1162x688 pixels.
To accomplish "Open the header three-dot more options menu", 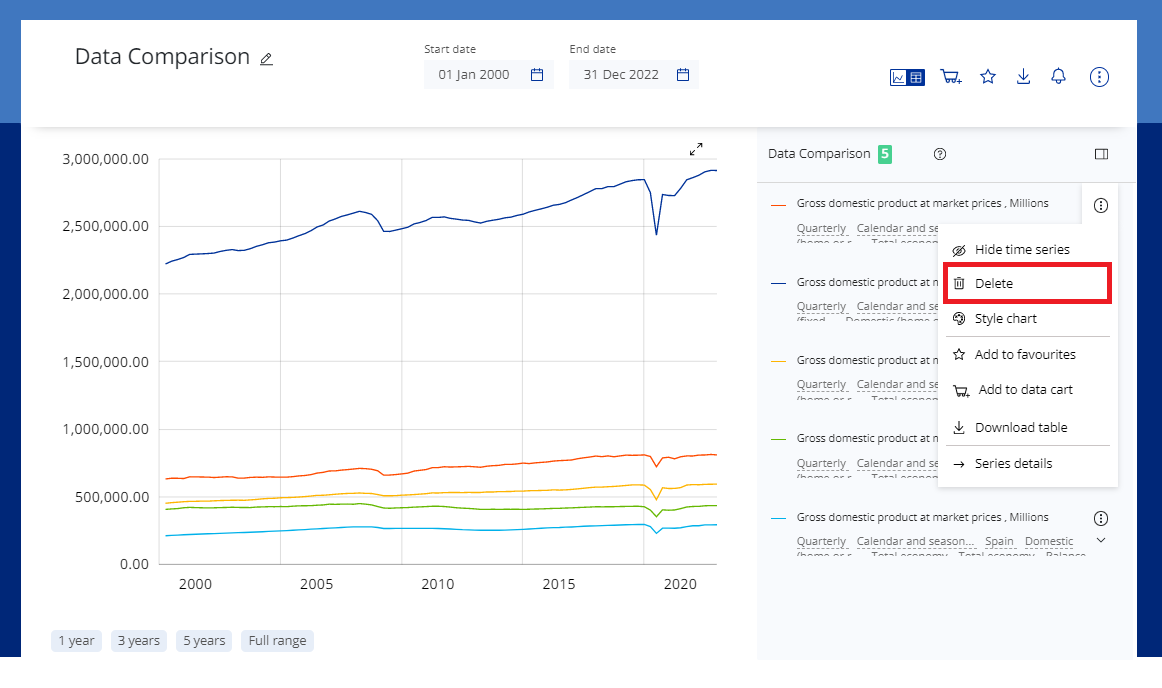I will click(x=1099, y=77).
